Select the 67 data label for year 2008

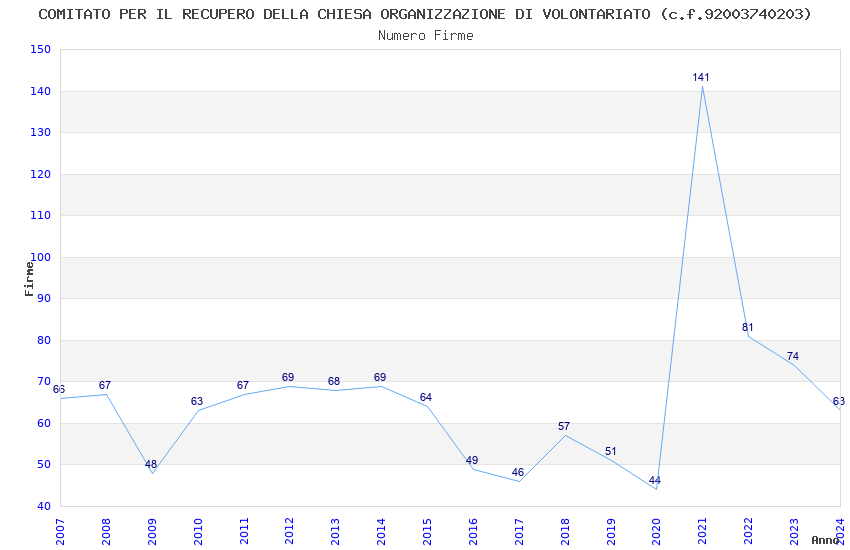[105, 385]
